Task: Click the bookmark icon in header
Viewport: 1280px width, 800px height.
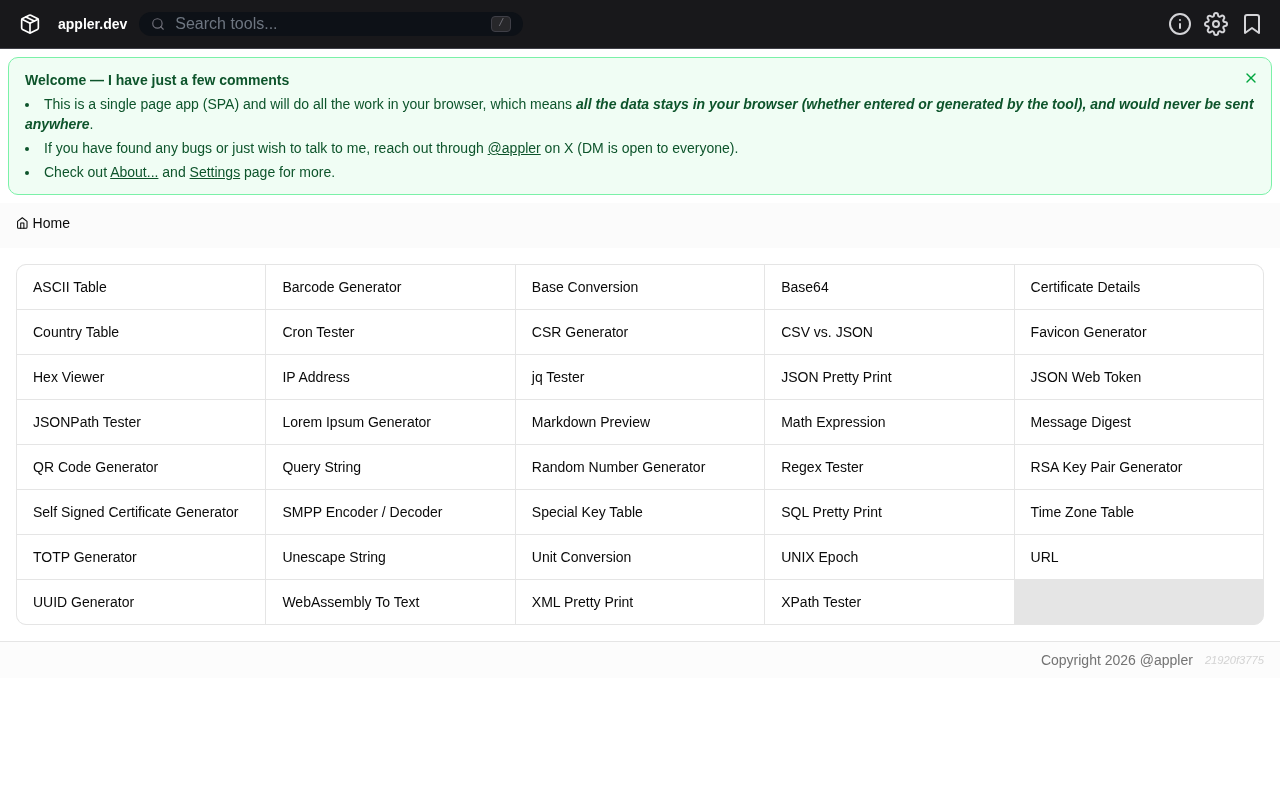Action: pyautogui.click(x=1252, y=24)
